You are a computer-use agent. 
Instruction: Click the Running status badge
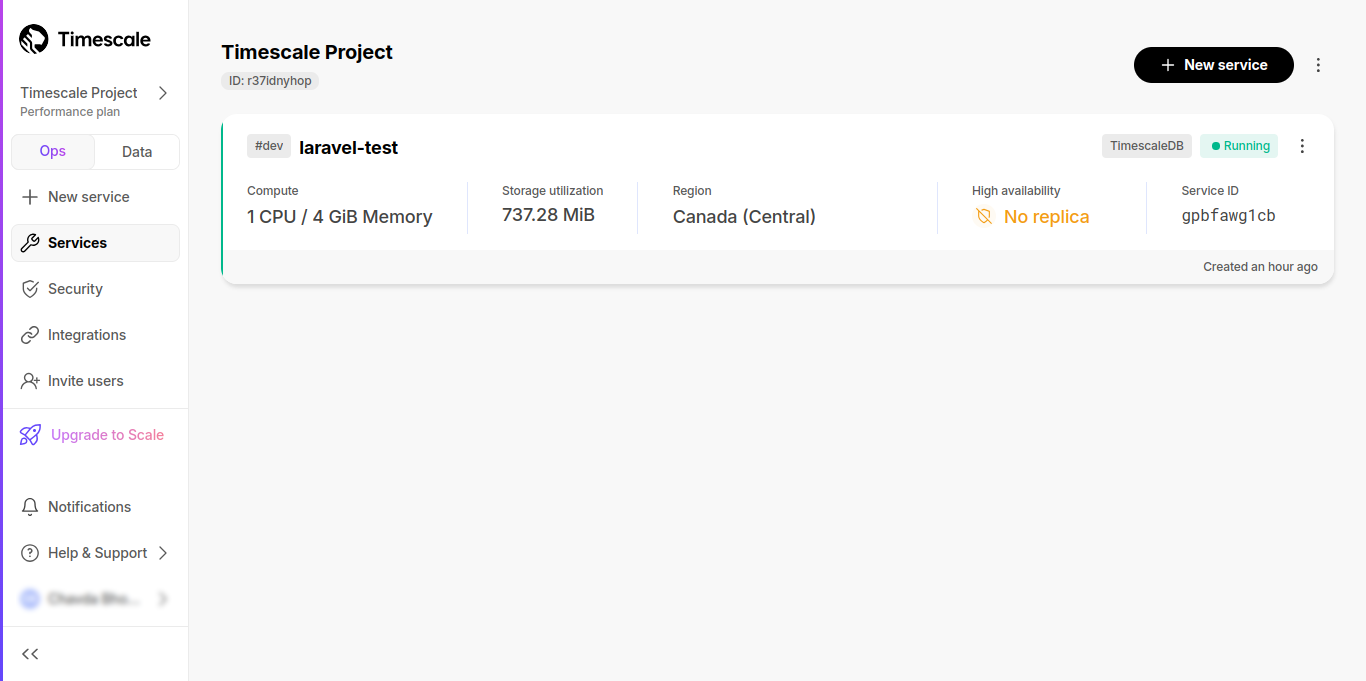[x=1239, y=146]
